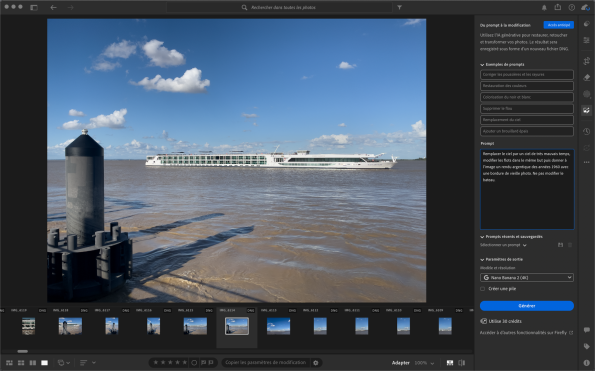The height and width of the screenshot is (371, 595).
Task: Choose Restauration des couleurs example prompt
Action: click(527, 86)
